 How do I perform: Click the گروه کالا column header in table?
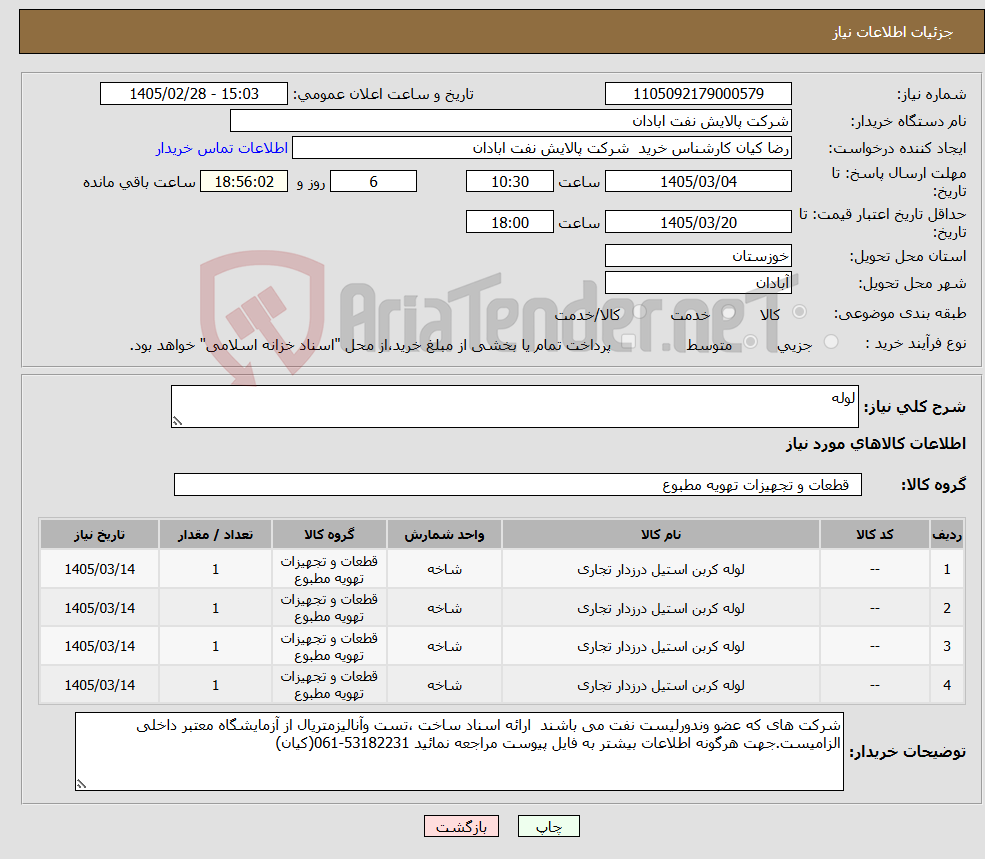pyautogui.click(x=329, y=534)
